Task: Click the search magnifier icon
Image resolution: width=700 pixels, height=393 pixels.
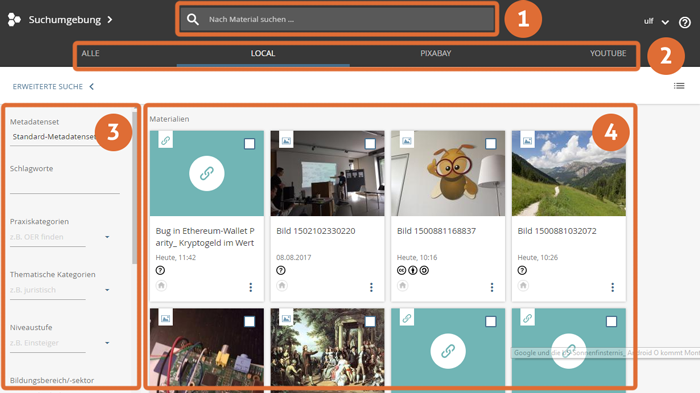Action: pyautogui.click(x=193, y=19)
